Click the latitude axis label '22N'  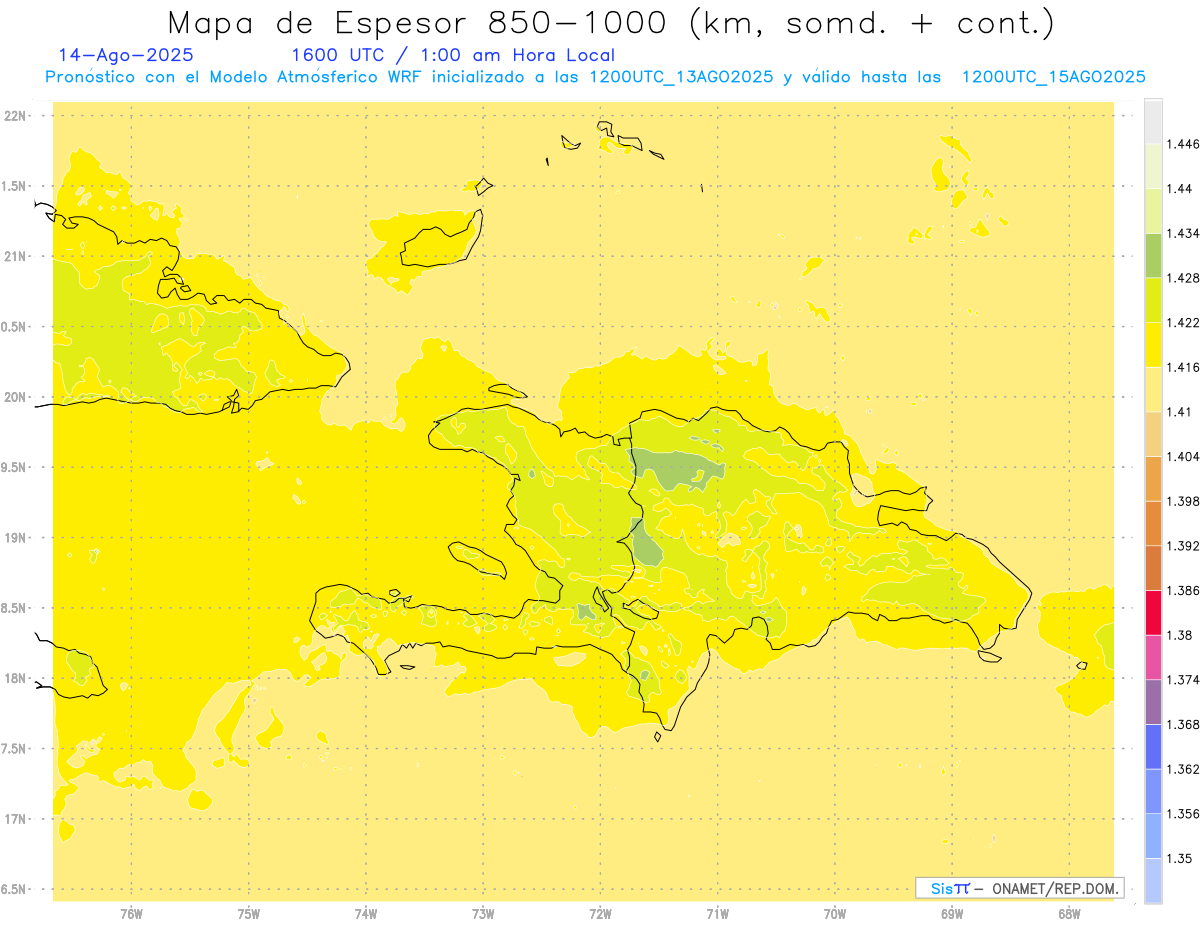coord(15,116)
